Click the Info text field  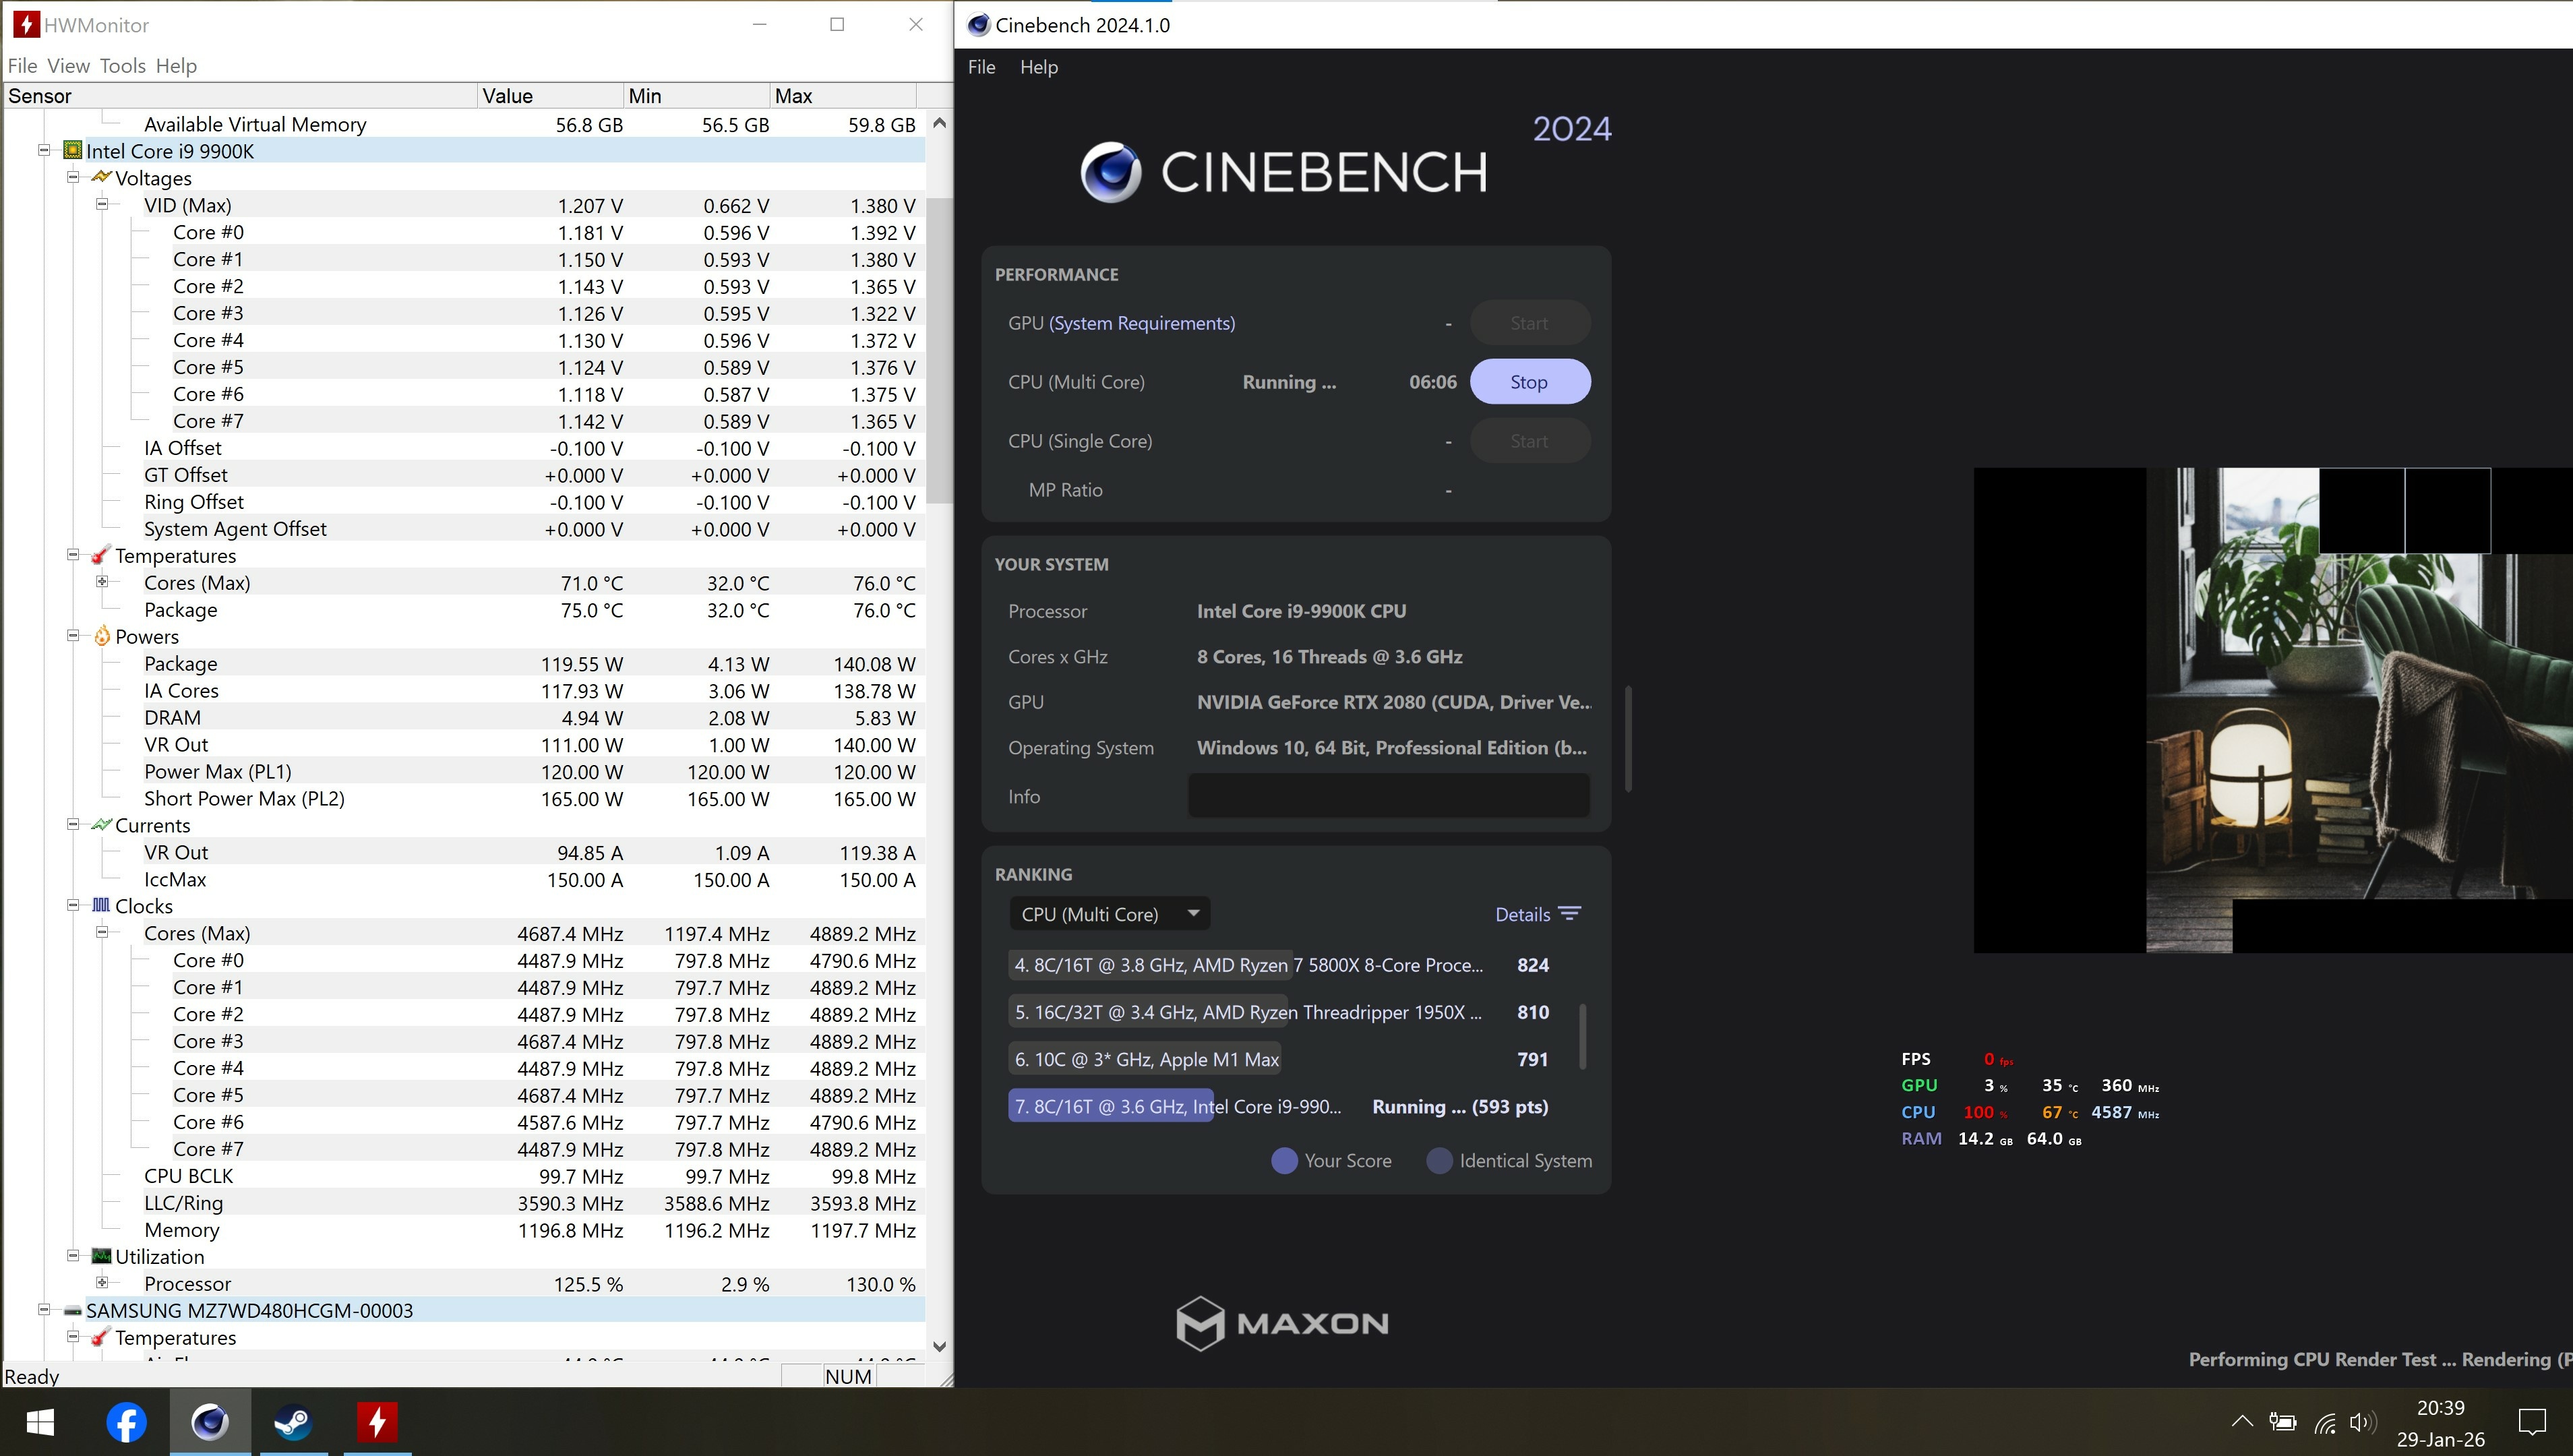pyautogui.click(x=1388, y=797)
